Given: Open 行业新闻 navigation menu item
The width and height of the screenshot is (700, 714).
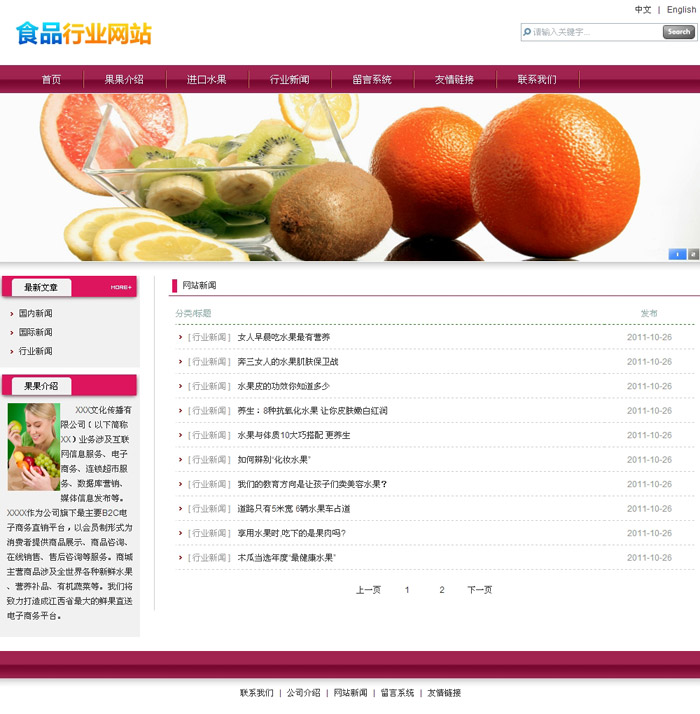Looking at the screenshot, I should tap(289, 80).
